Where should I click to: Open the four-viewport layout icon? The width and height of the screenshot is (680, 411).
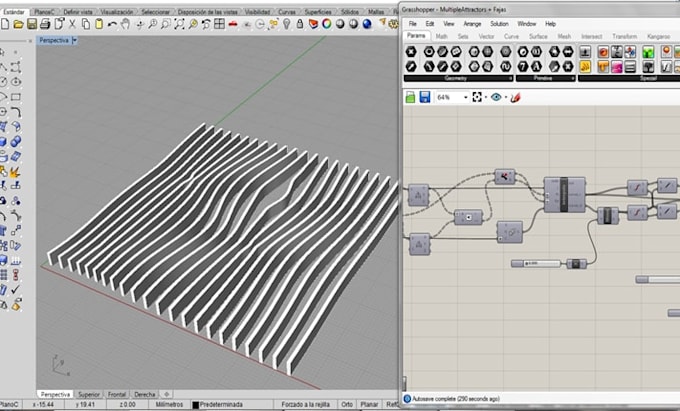tap(219, 24)
